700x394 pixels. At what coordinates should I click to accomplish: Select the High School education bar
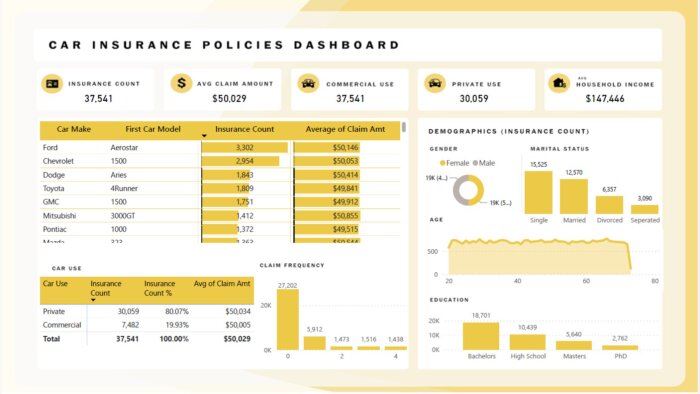point(528,342)
